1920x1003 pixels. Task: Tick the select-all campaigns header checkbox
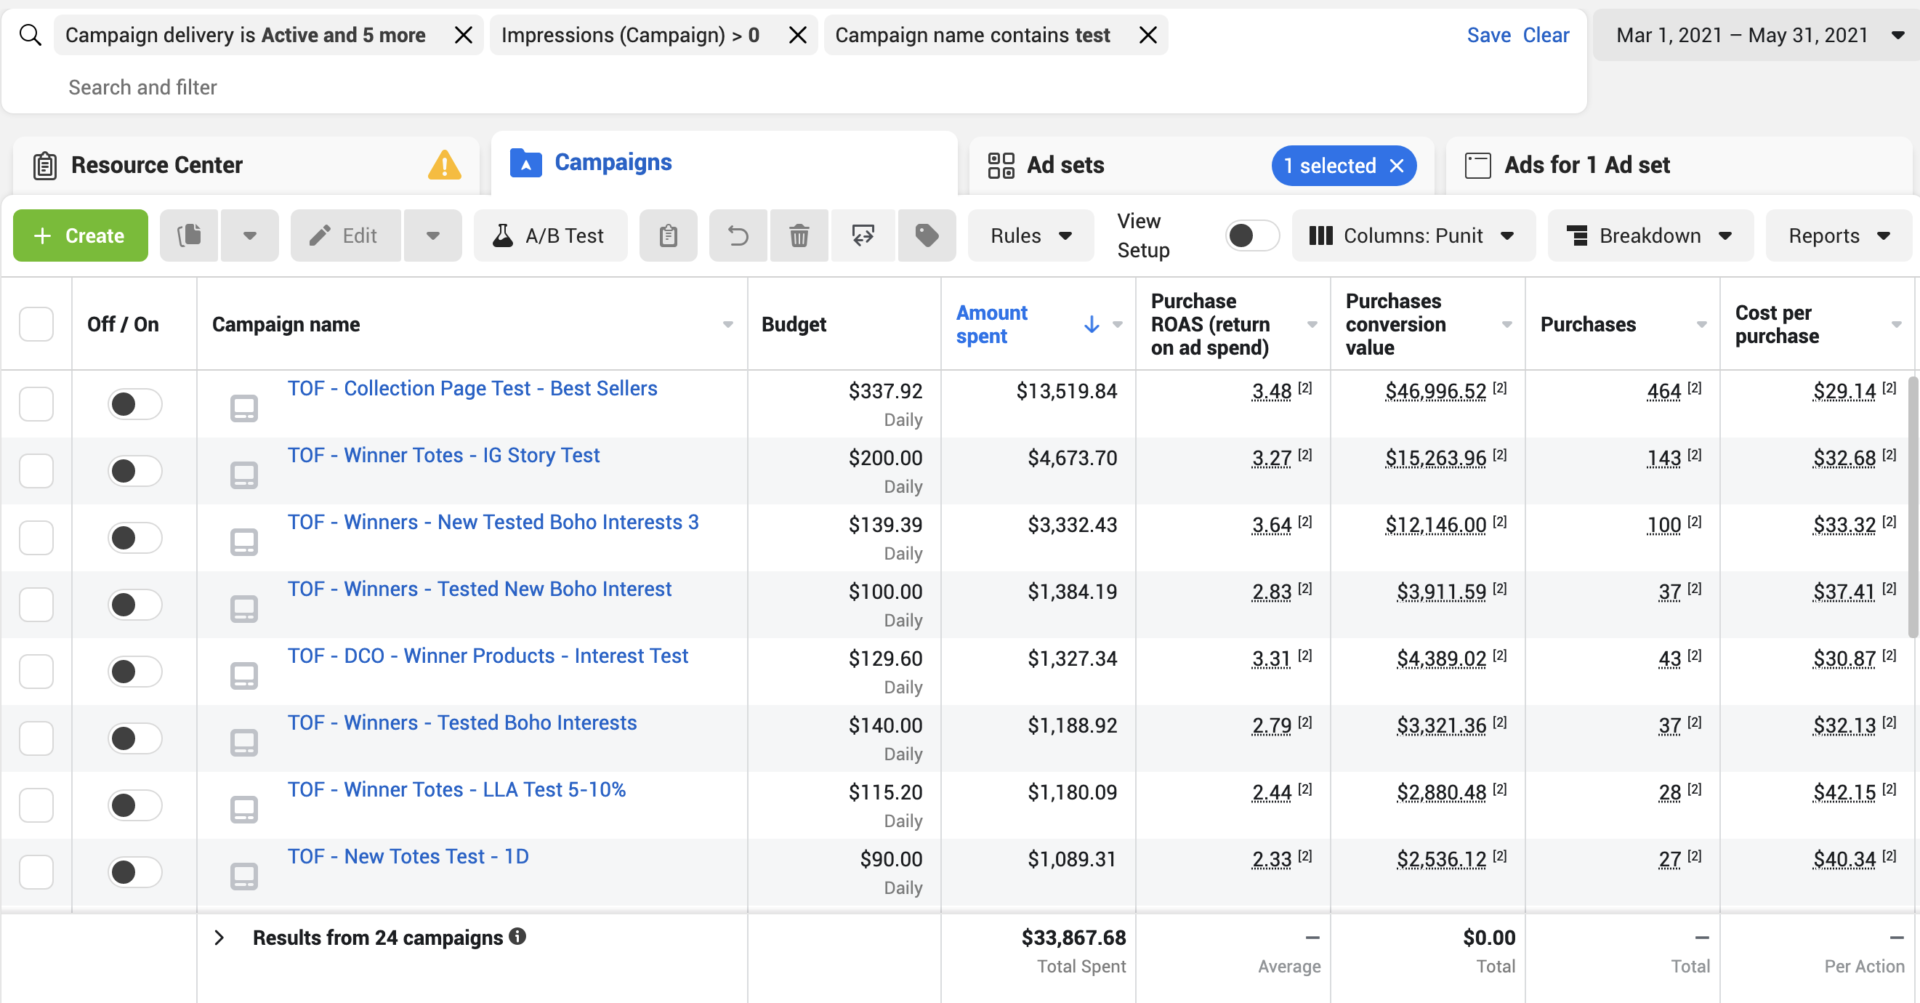coord(37,324)
